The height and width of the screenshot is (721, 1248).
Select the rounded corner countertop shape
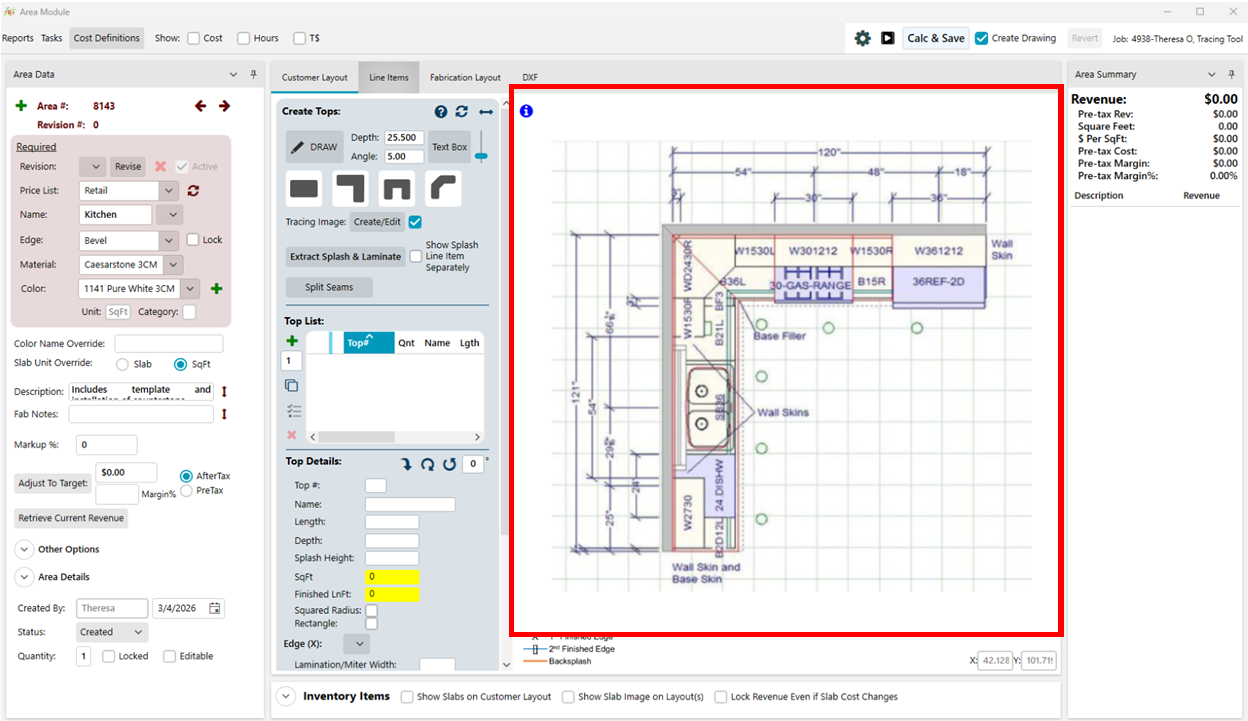tap(442, 188)
